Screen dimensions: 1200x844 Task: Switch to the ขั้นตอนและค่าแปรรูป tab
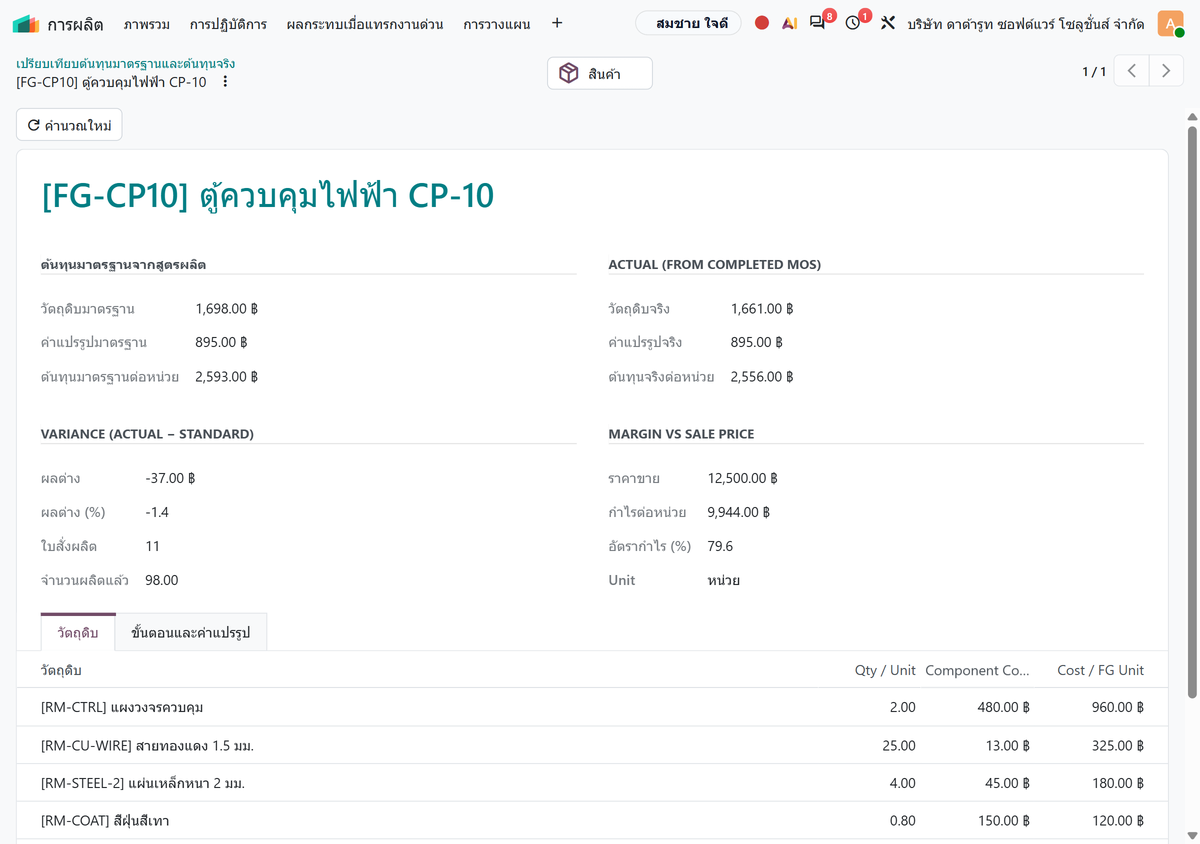[x=191, y=633]
